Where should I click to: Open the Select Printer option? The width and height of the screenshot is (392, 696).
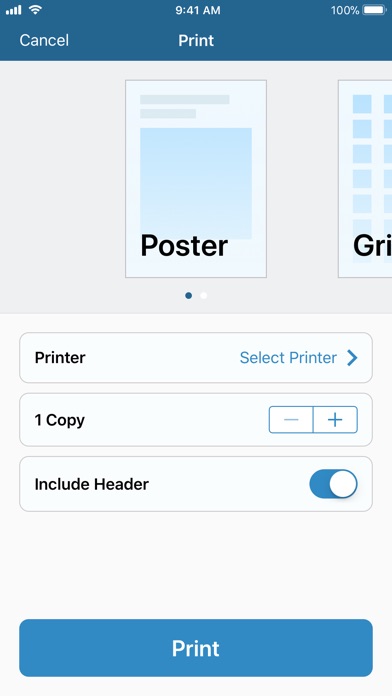[x=288, y=358]
